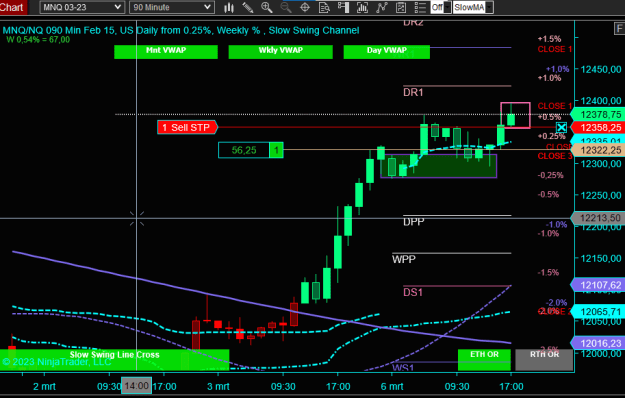The height and width of the screenshot is (398, 625).
Task: Open the indicators icon
Action: [x=382, y=7]
